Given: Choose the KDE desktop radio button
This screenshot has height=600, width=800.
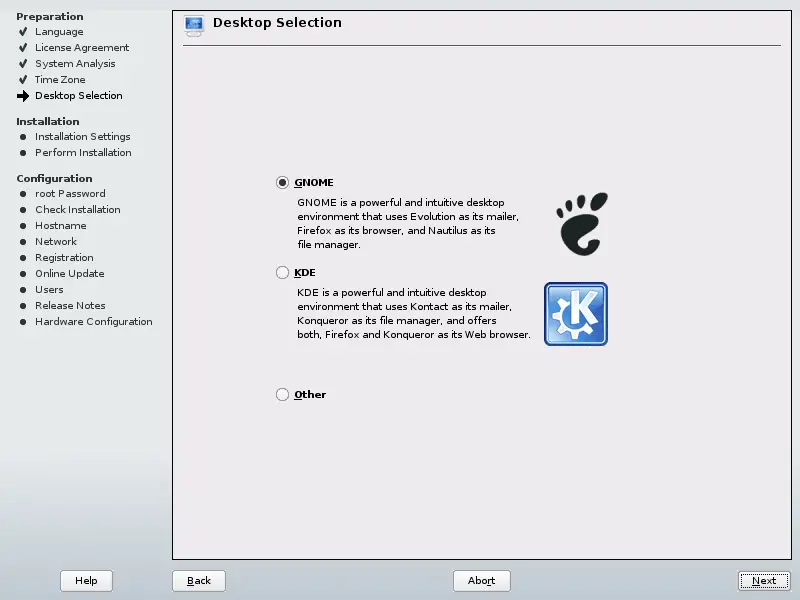Looking at the screenshot, I should pyautogui.click(x=282, y=272).
